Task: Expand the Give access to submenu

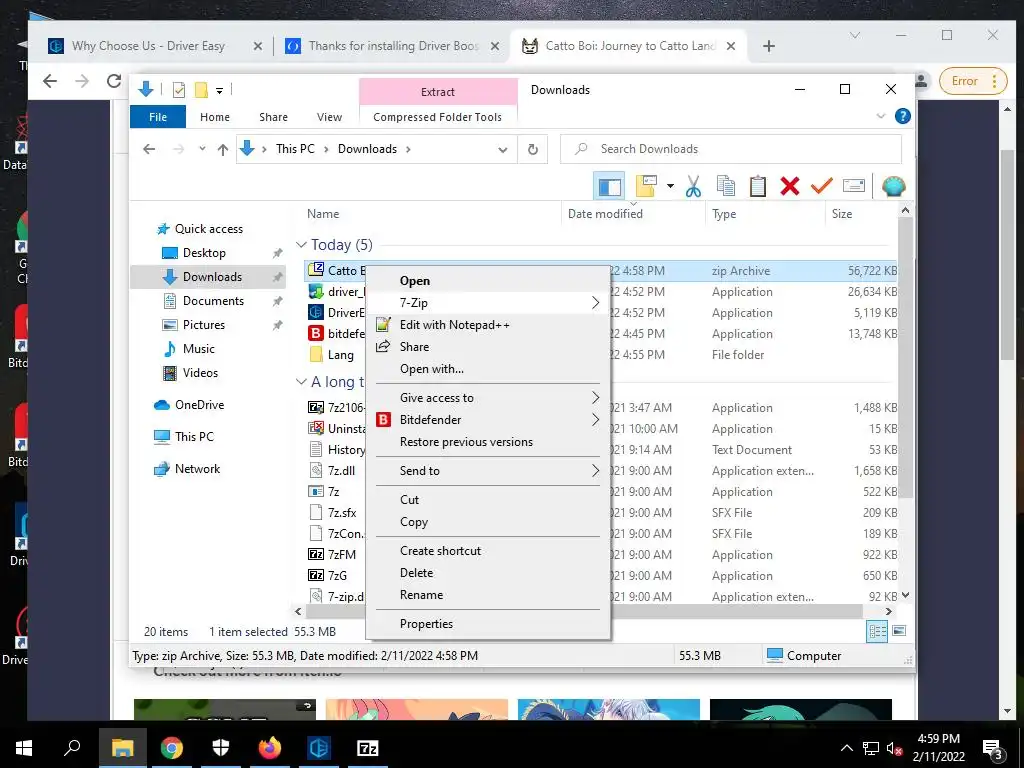Action: pos(488,398)
